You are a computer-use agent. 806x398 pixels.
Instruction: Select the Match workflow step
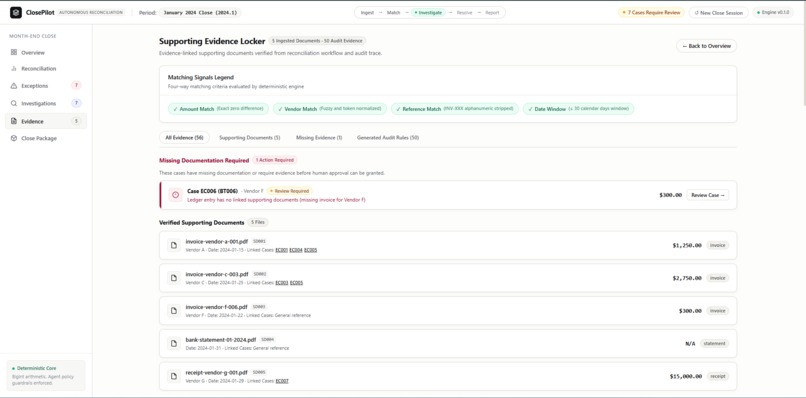coord(393,13)
